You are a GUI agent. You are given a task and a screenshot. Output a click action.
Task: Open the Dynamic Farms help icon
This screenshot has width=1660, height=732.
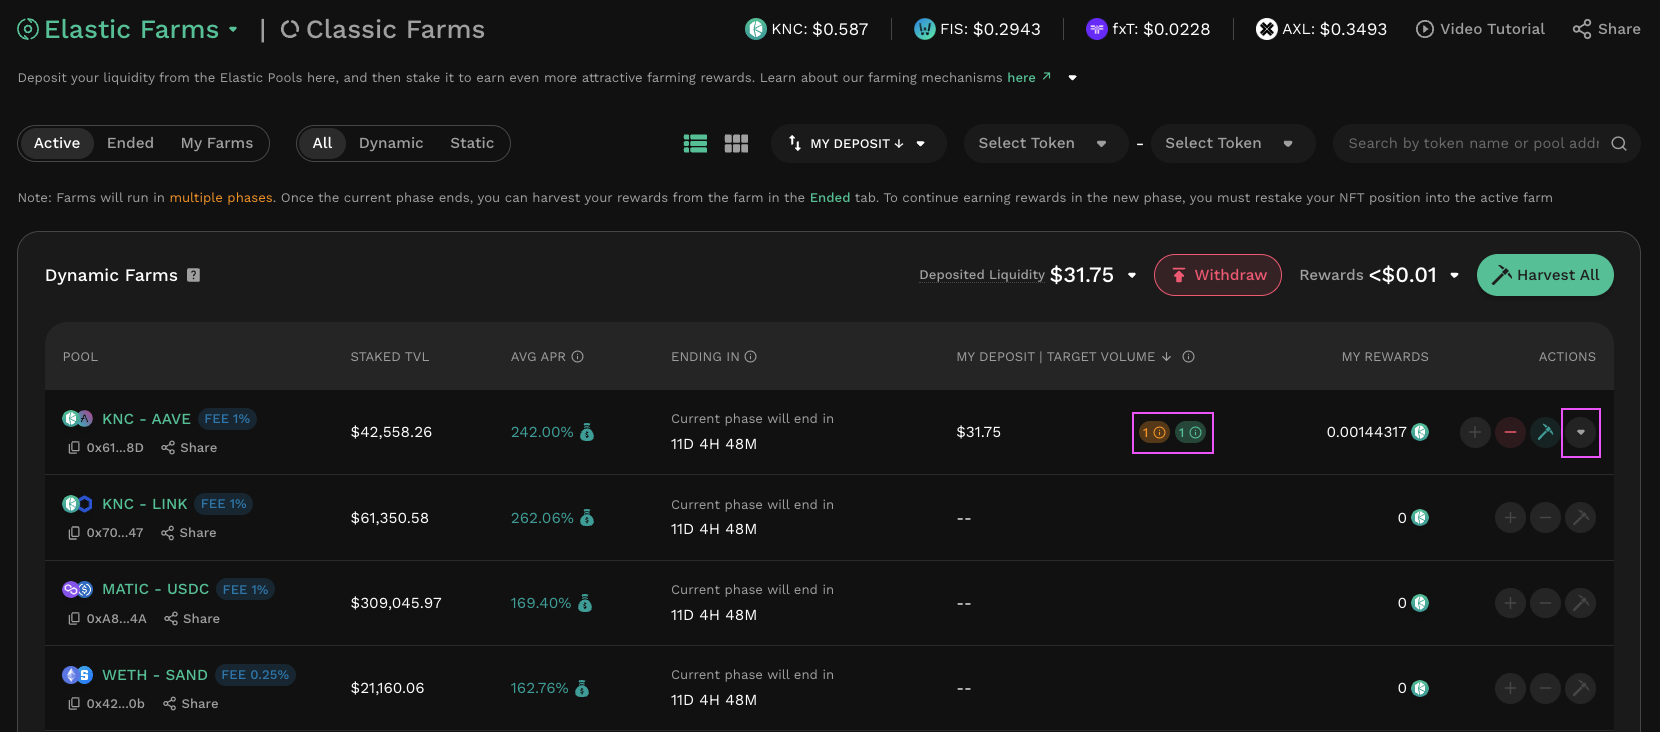[194, 275]
